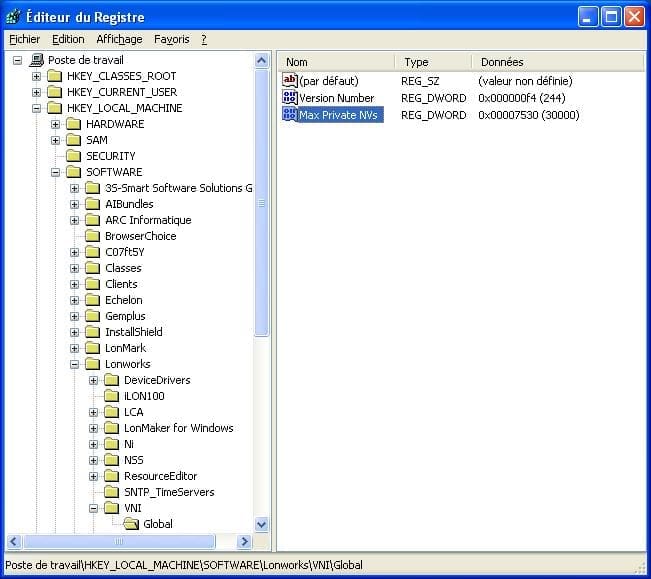This screenshot has height=579, width=651.
Task: Click the BrowserChoice folder icon
Action: 92,236
